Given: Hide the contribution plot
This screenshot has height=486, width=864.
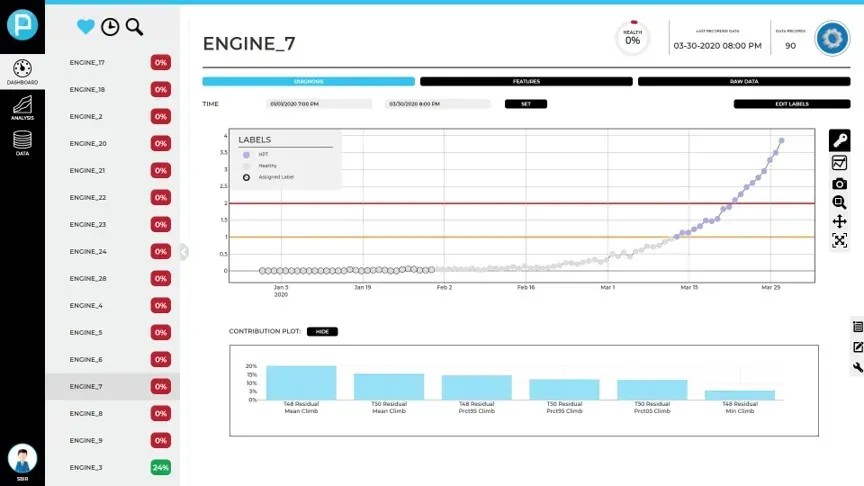Looking at the screenshot, I should [x=322, y=332].
